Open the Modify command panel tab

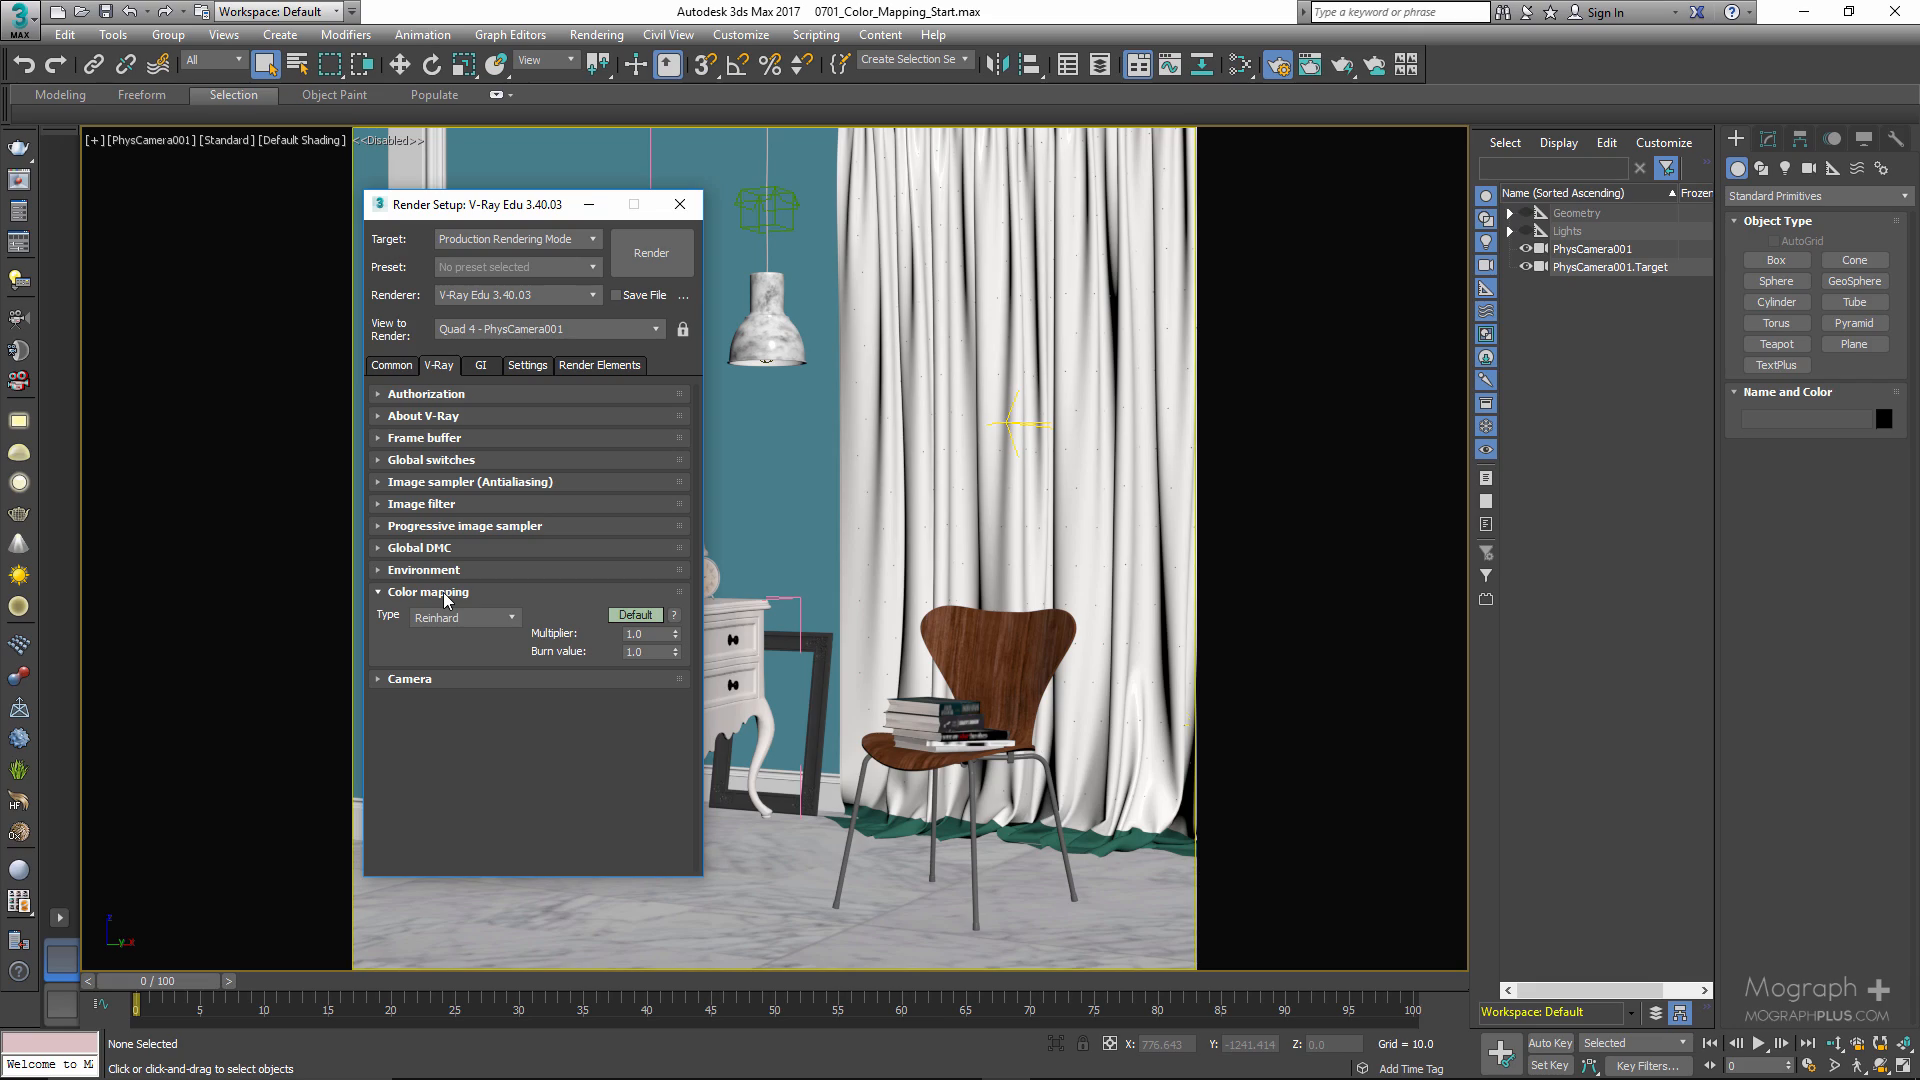pyautogui.click(x=1768, y=139)
